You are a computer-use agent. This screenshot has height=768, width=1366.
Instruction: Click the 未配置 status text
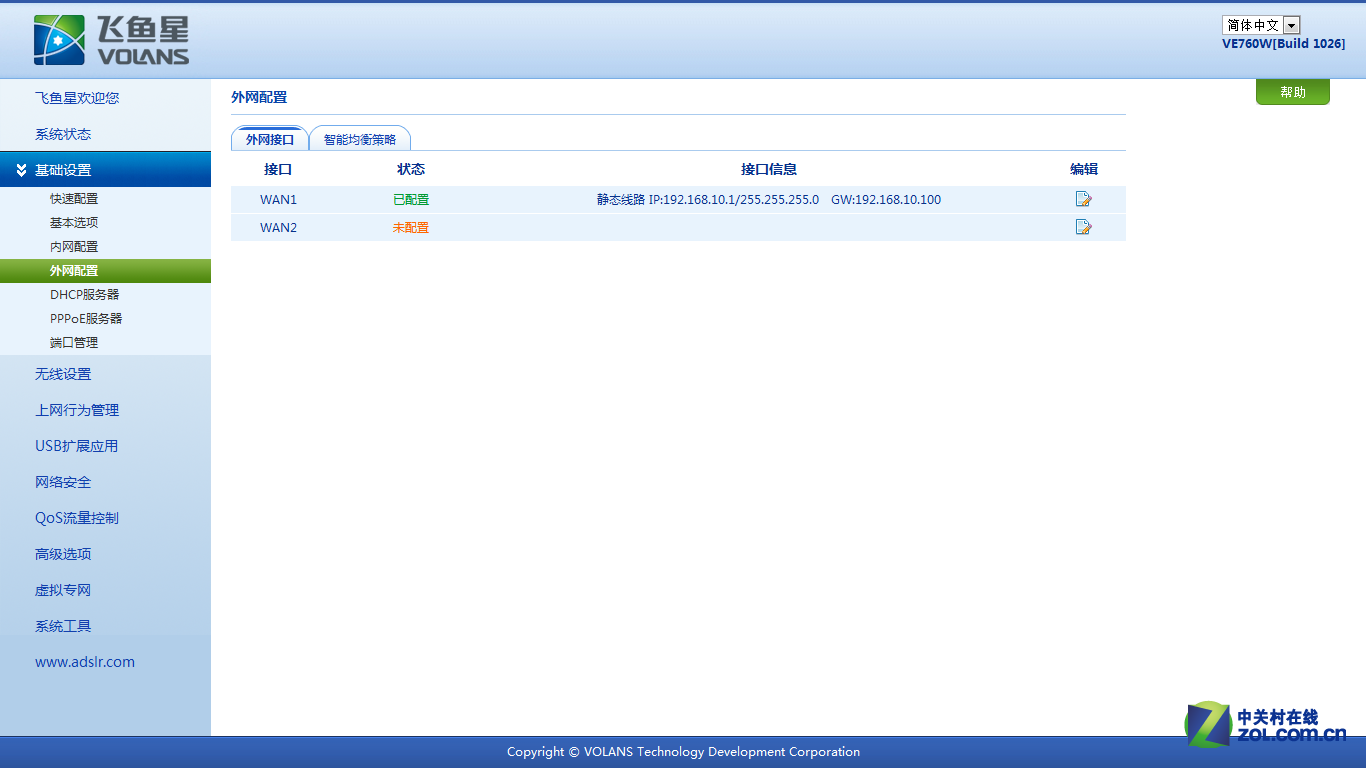coord(411,228)
